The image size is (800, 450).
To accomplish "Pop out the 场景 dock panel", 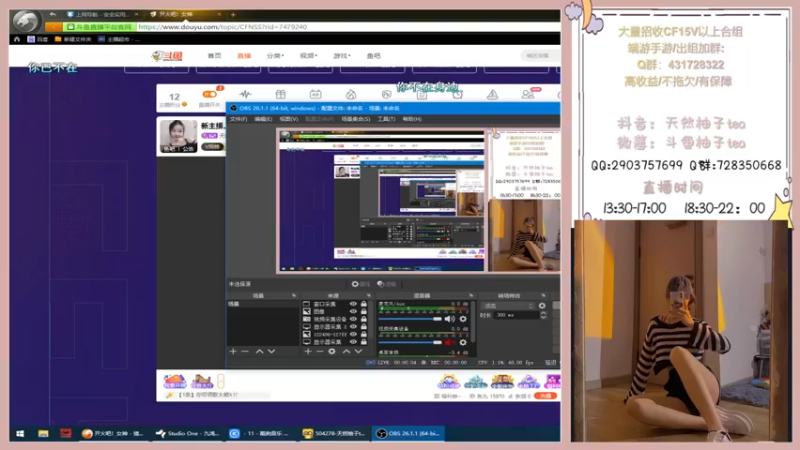I will (x=294, y=295).
